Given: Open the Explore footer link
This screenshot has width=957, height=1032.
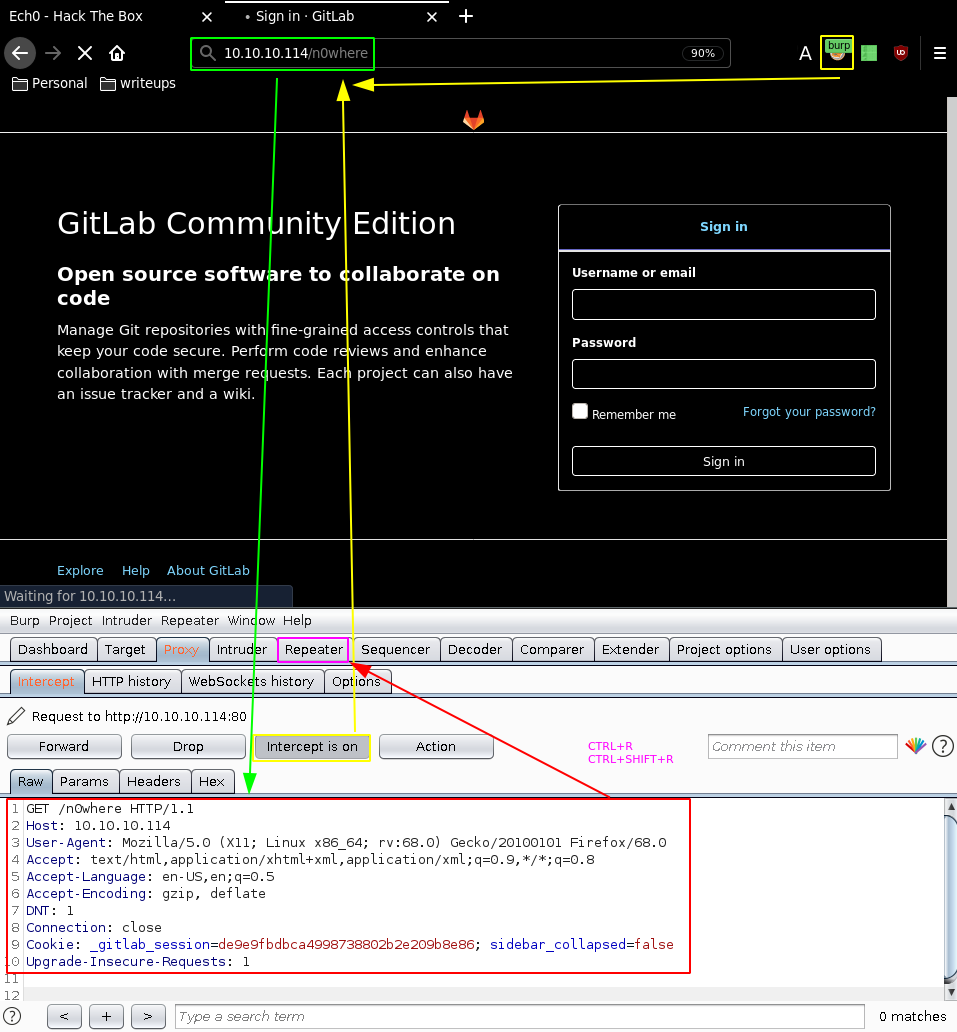Looking at the screenshot, I should tap(80, 571).
